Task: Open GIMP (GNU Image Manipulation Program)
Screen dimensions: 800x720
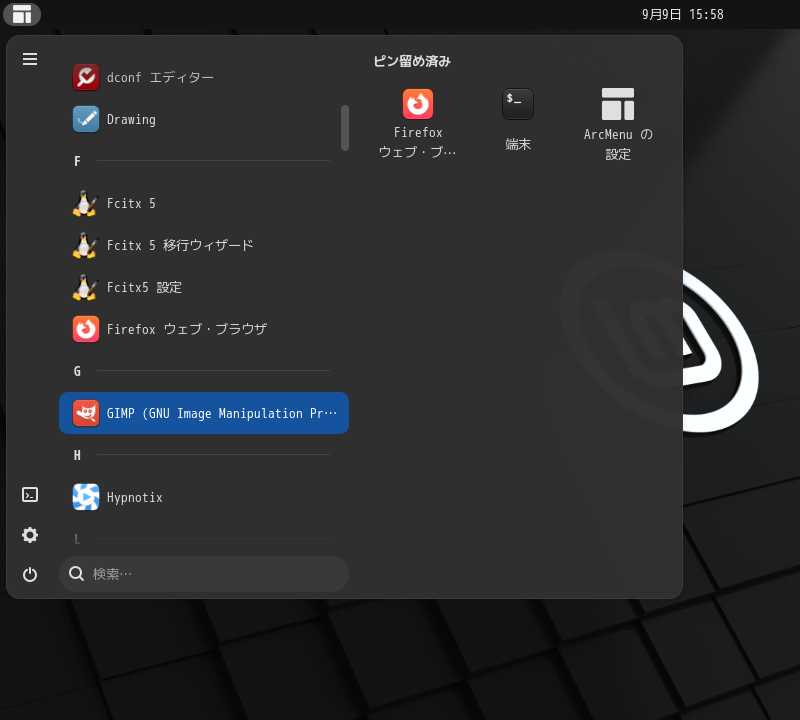Action: point(204,413)
